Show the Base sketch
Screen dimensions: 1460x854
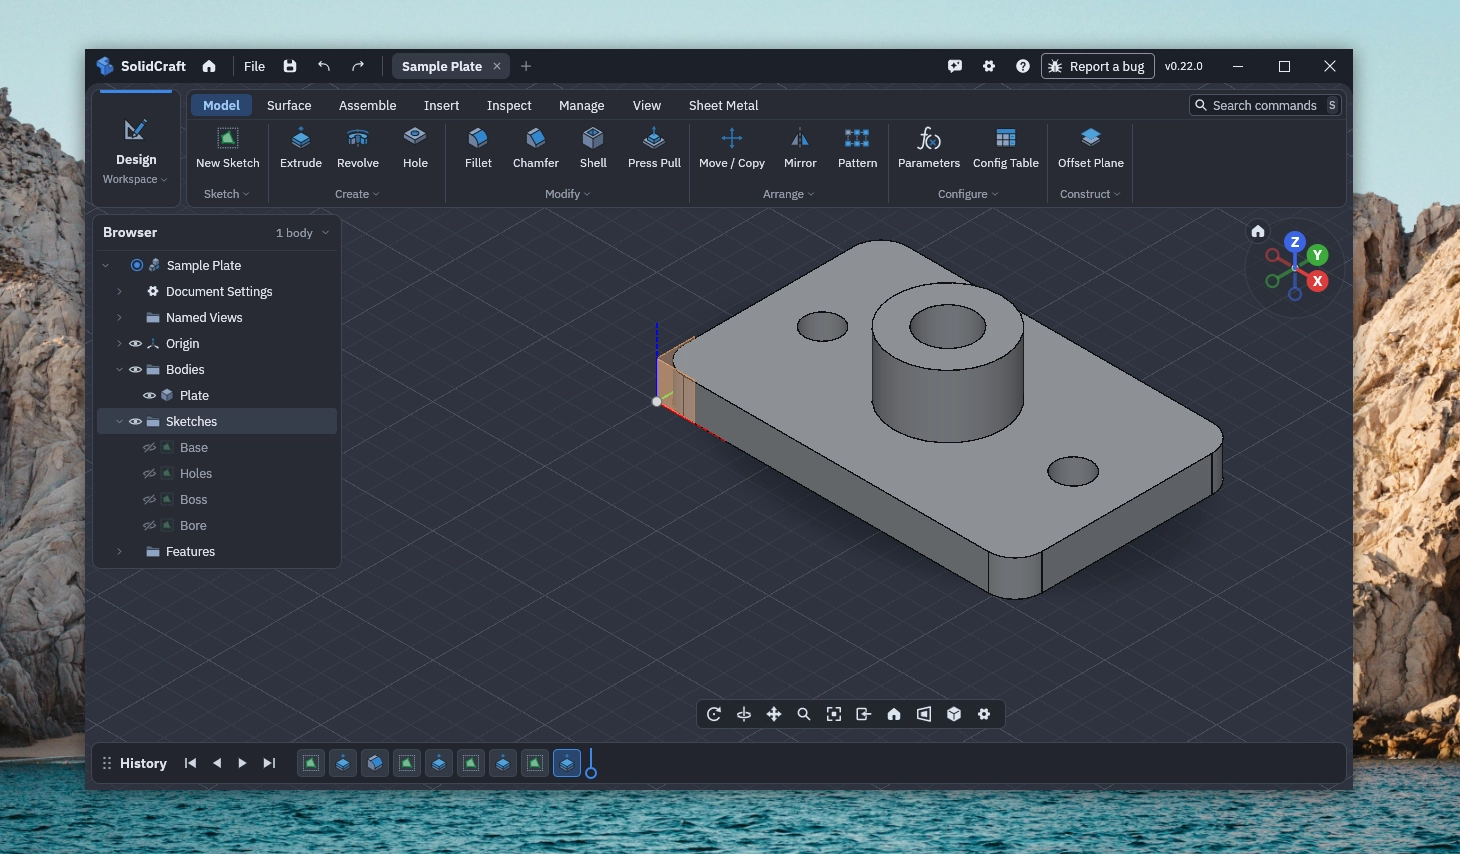(149, 448)
